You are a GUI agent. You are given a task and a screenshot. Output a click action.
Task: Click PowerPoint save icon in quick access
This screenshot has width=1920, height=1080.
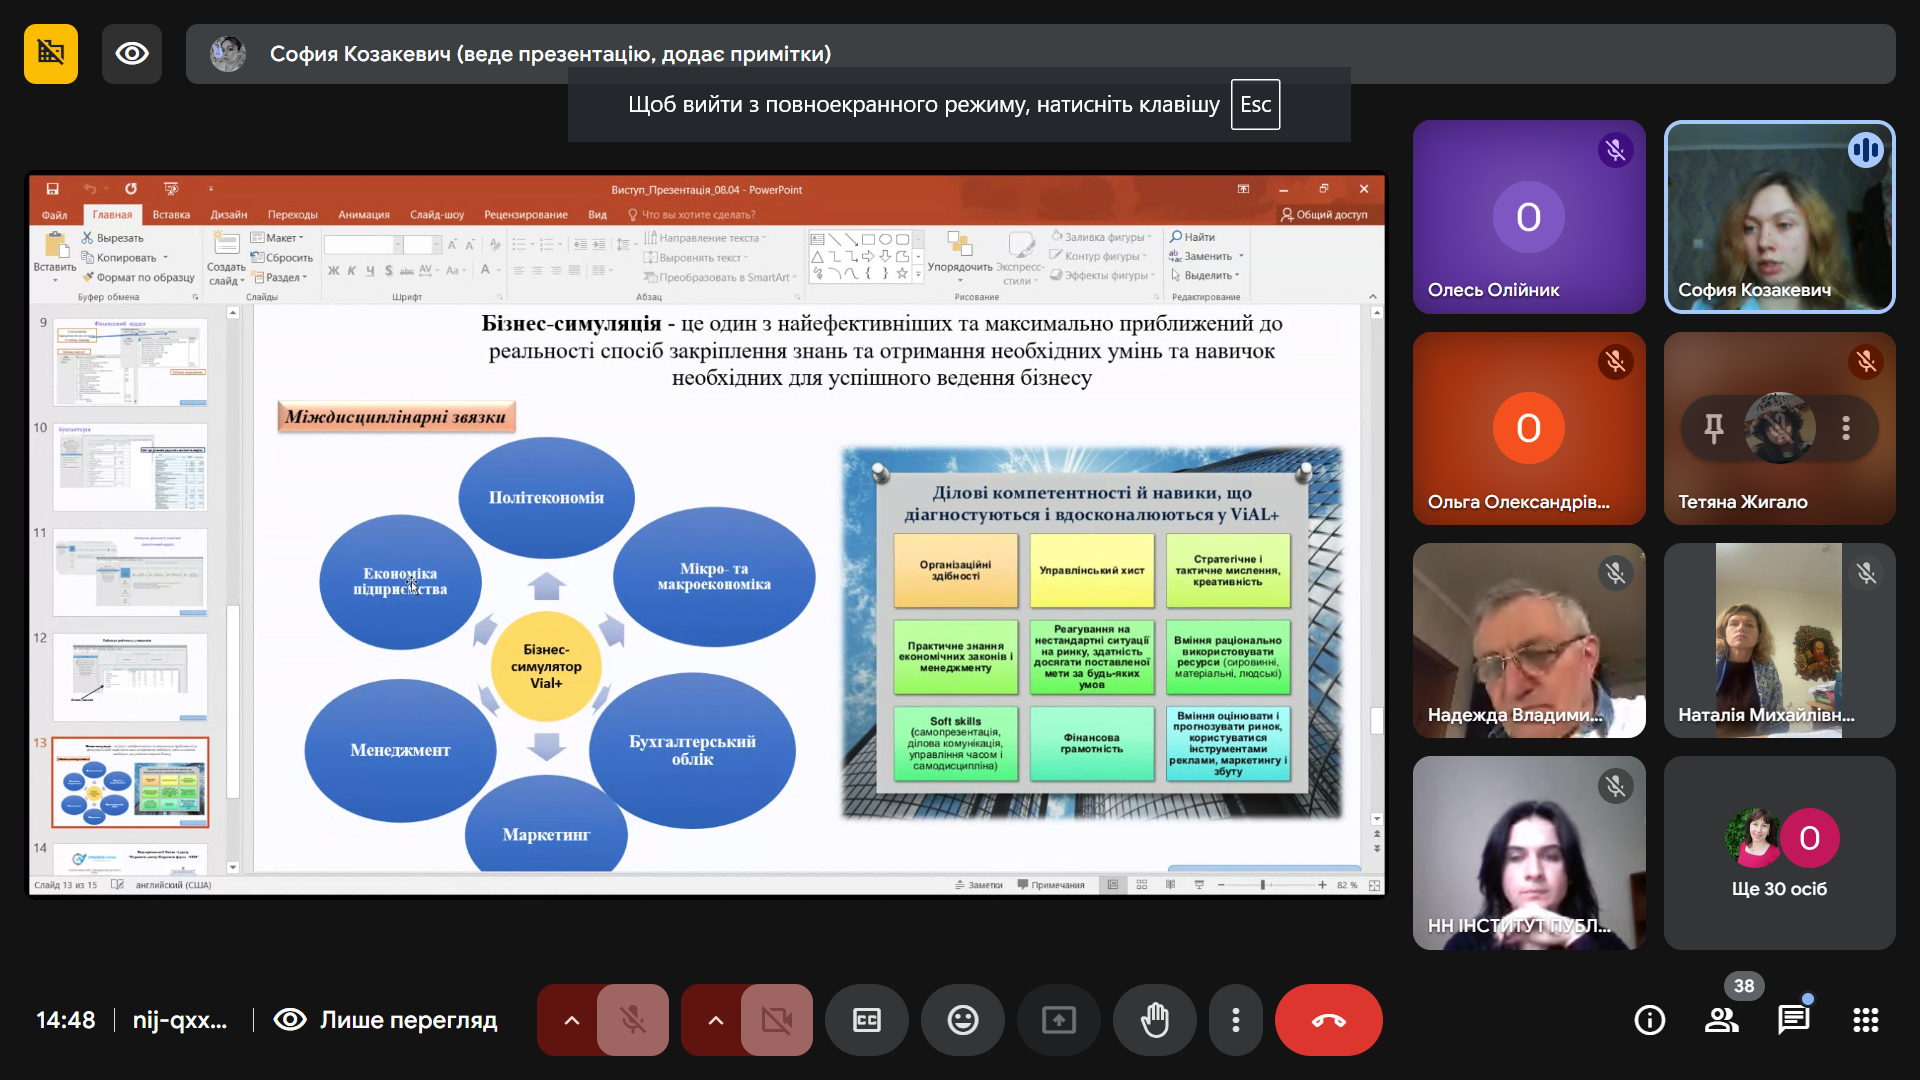(x=52, y=189)
